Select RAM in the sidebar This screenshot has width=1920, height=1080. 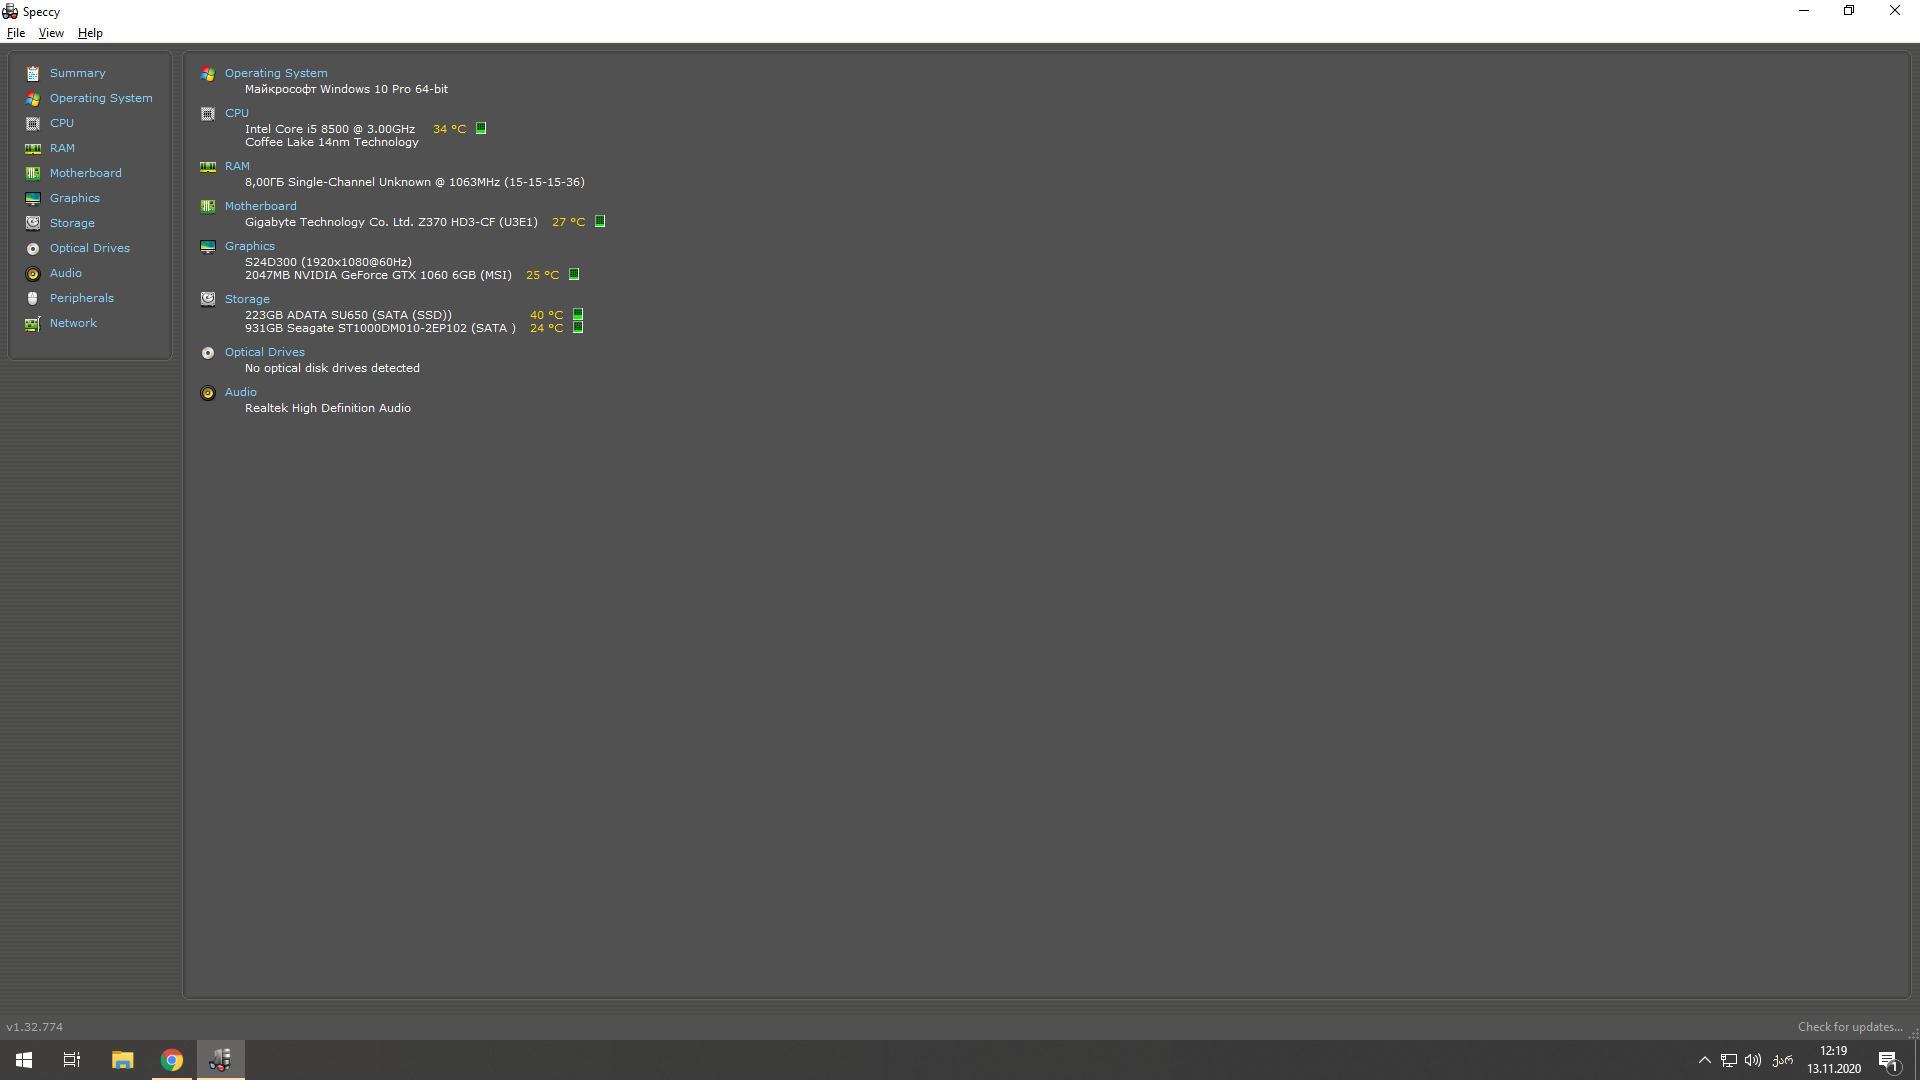point(62,148)
